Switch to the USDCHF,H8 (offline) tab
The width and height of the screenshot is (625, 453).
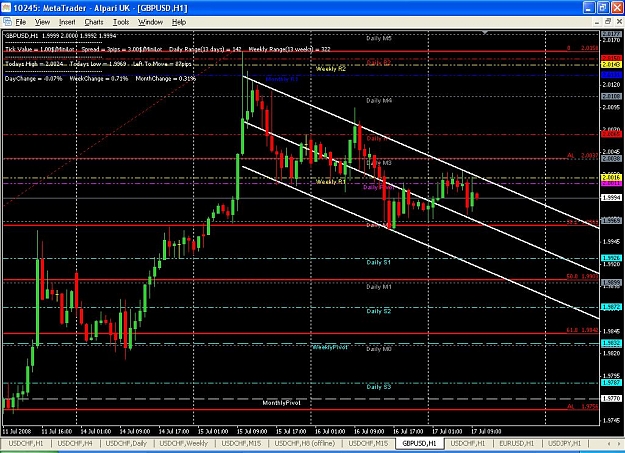click(305, 443)
